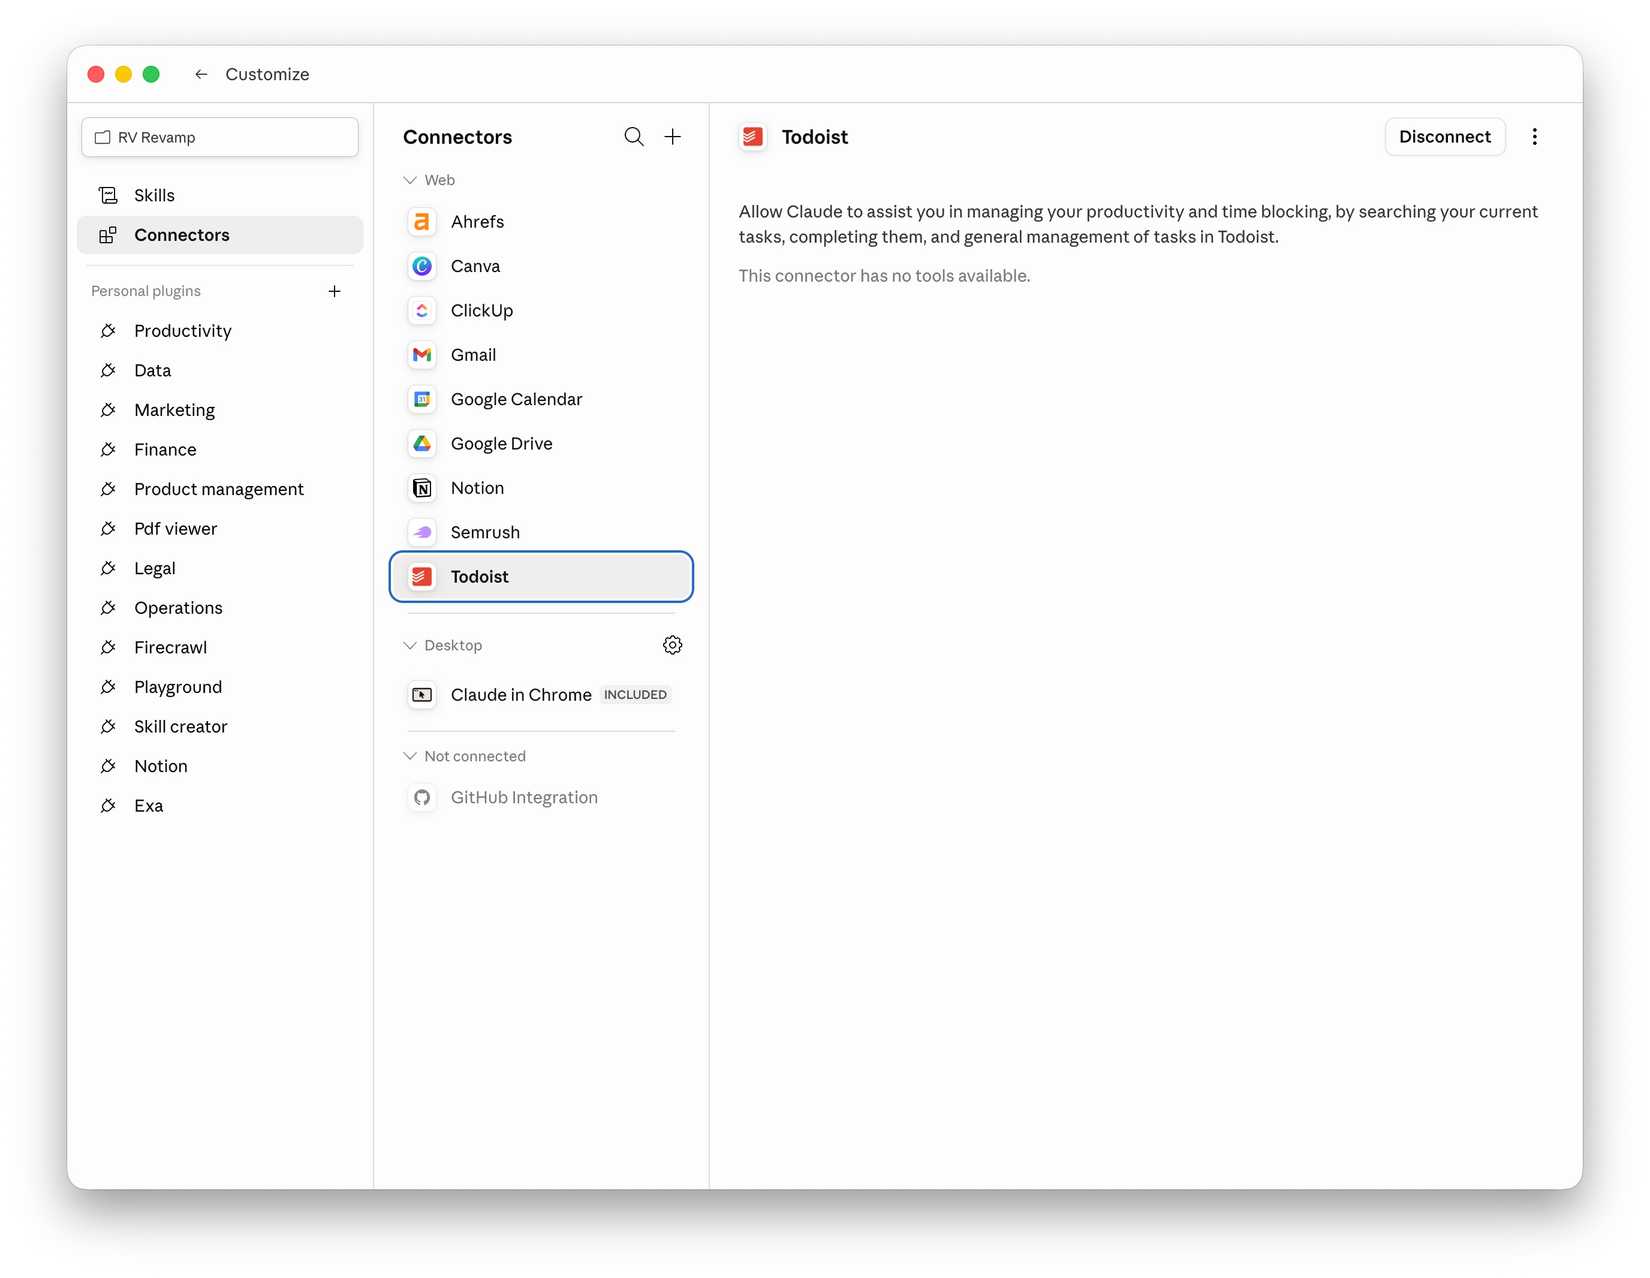This screenshot has width=1650, height=1278.
Task: Open Desktop connectors settings gear
Action: tap(673, 645)
